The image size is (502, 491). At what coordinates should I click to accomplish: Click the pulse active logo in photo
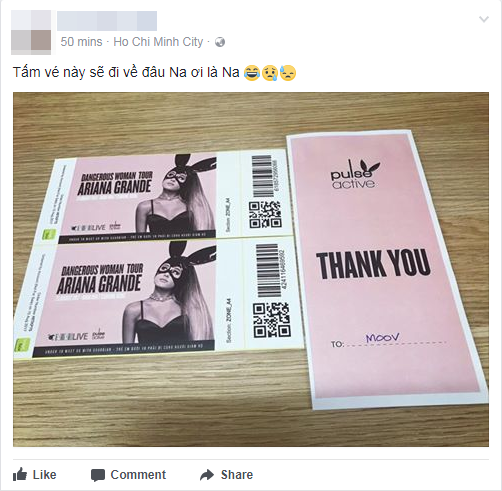click(355, 175)
